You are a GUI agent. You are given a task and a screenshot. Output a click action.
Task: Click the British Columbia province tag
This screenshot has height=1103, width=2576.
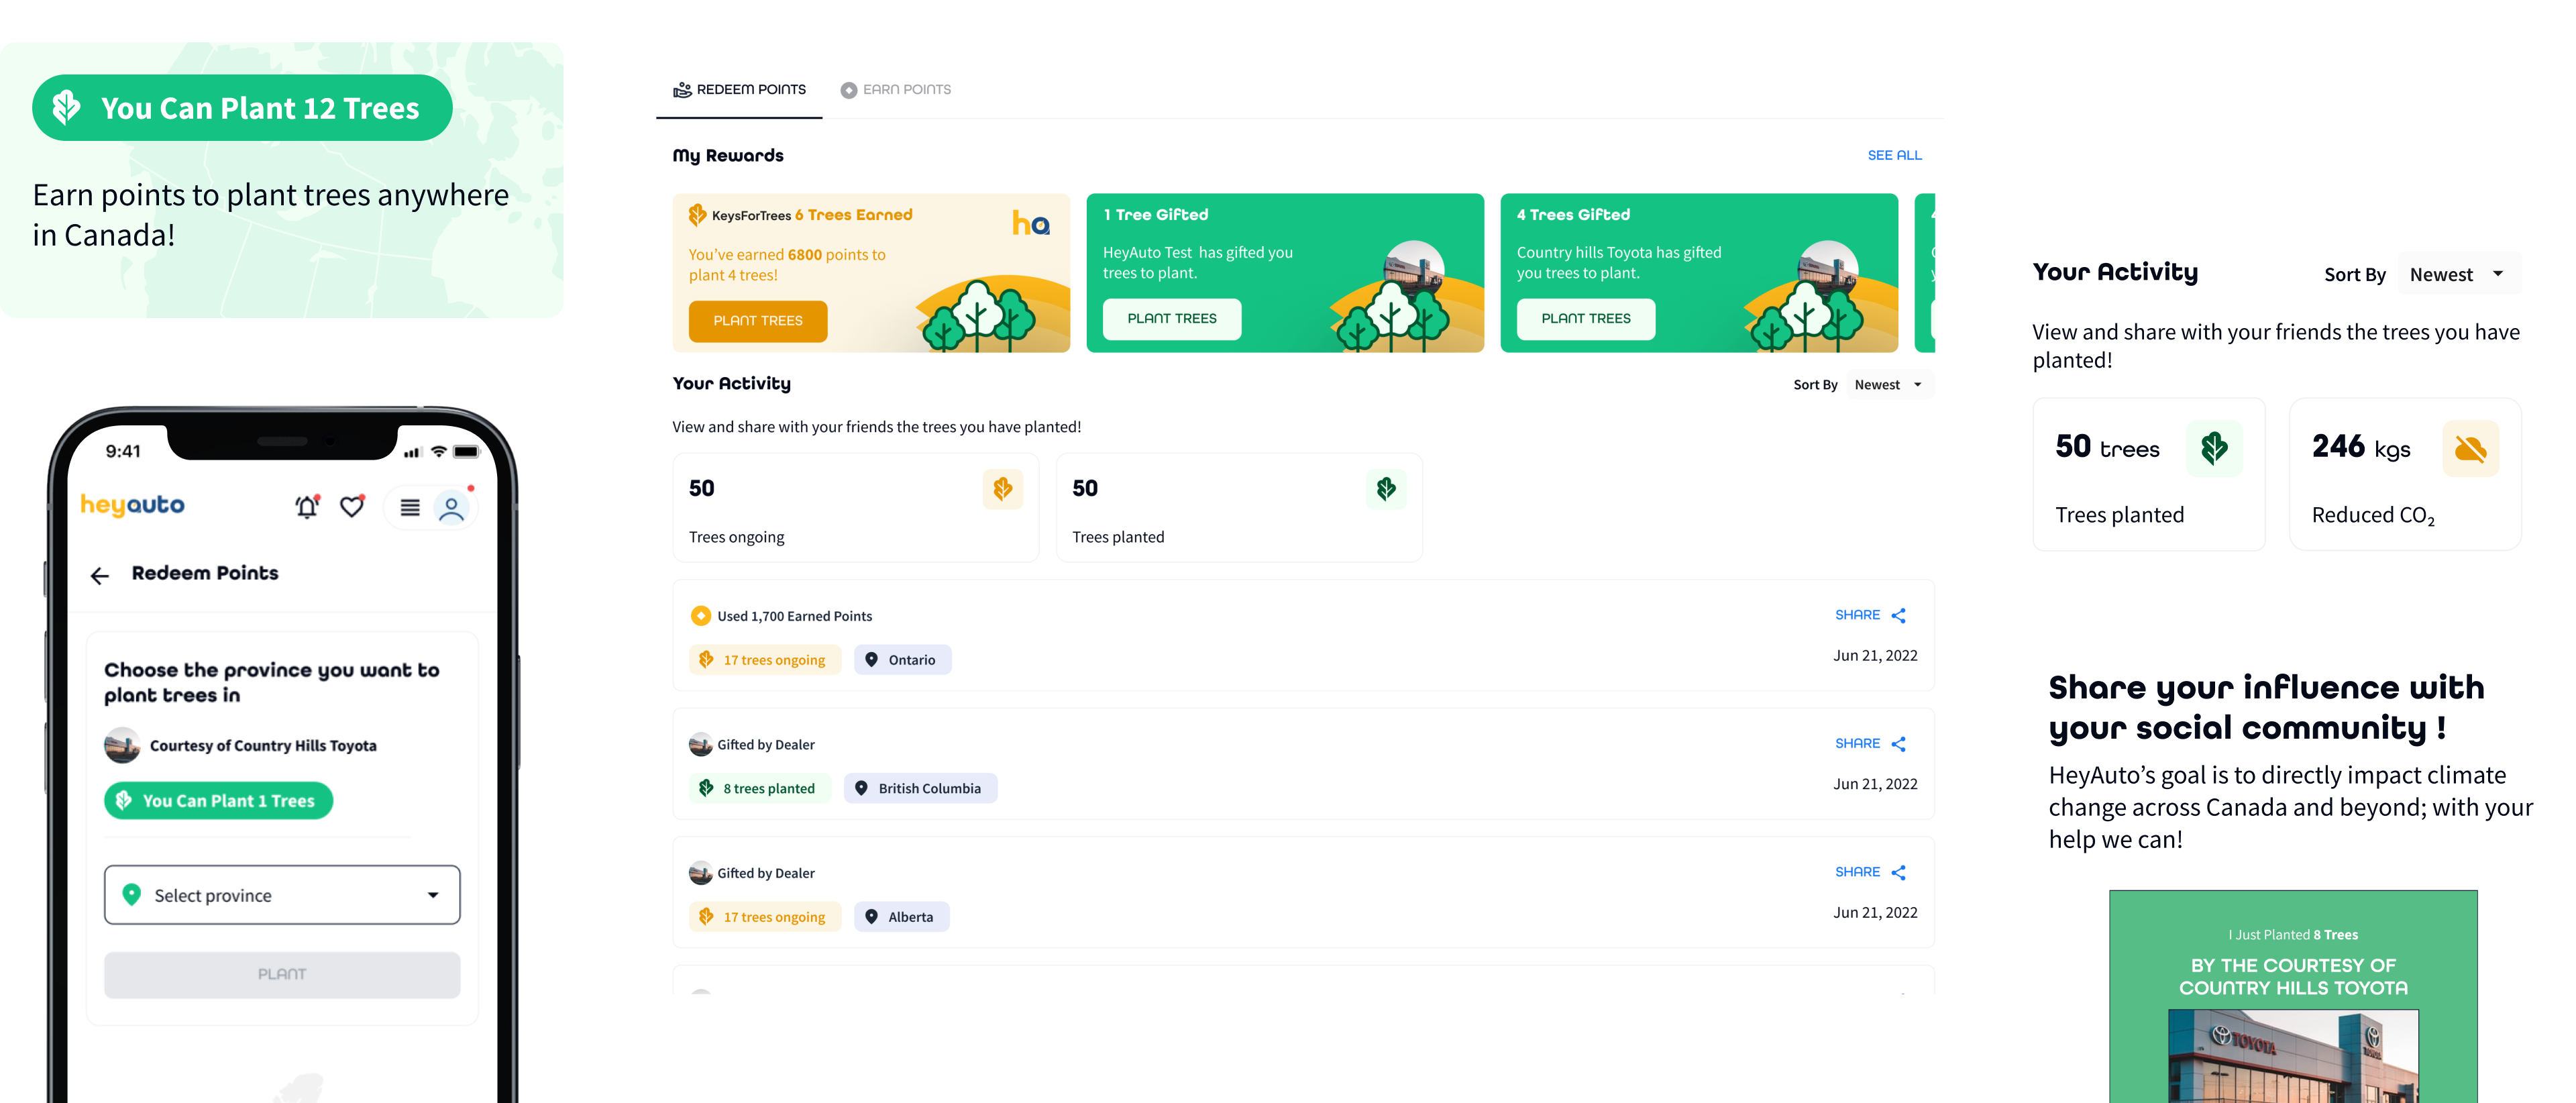(920, 788)
